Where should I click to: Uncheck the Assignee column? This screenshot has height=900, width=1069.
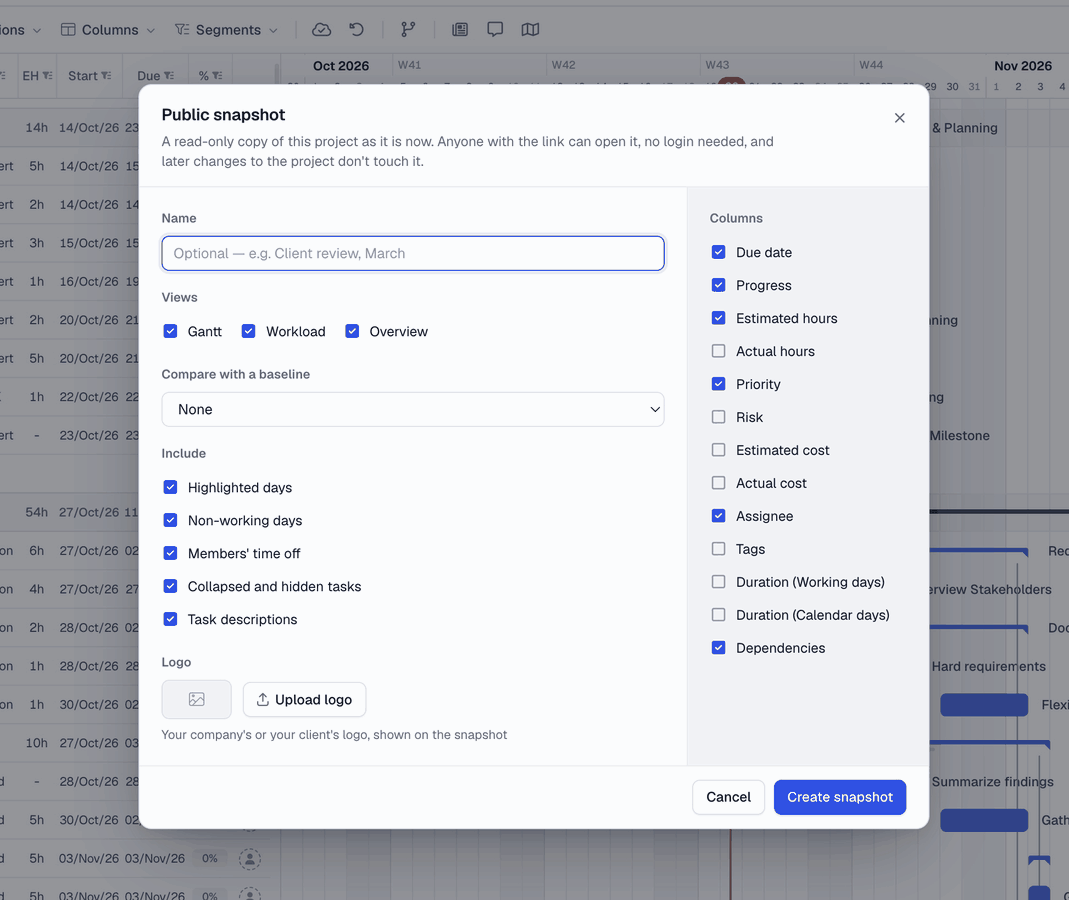click(719, 515)
